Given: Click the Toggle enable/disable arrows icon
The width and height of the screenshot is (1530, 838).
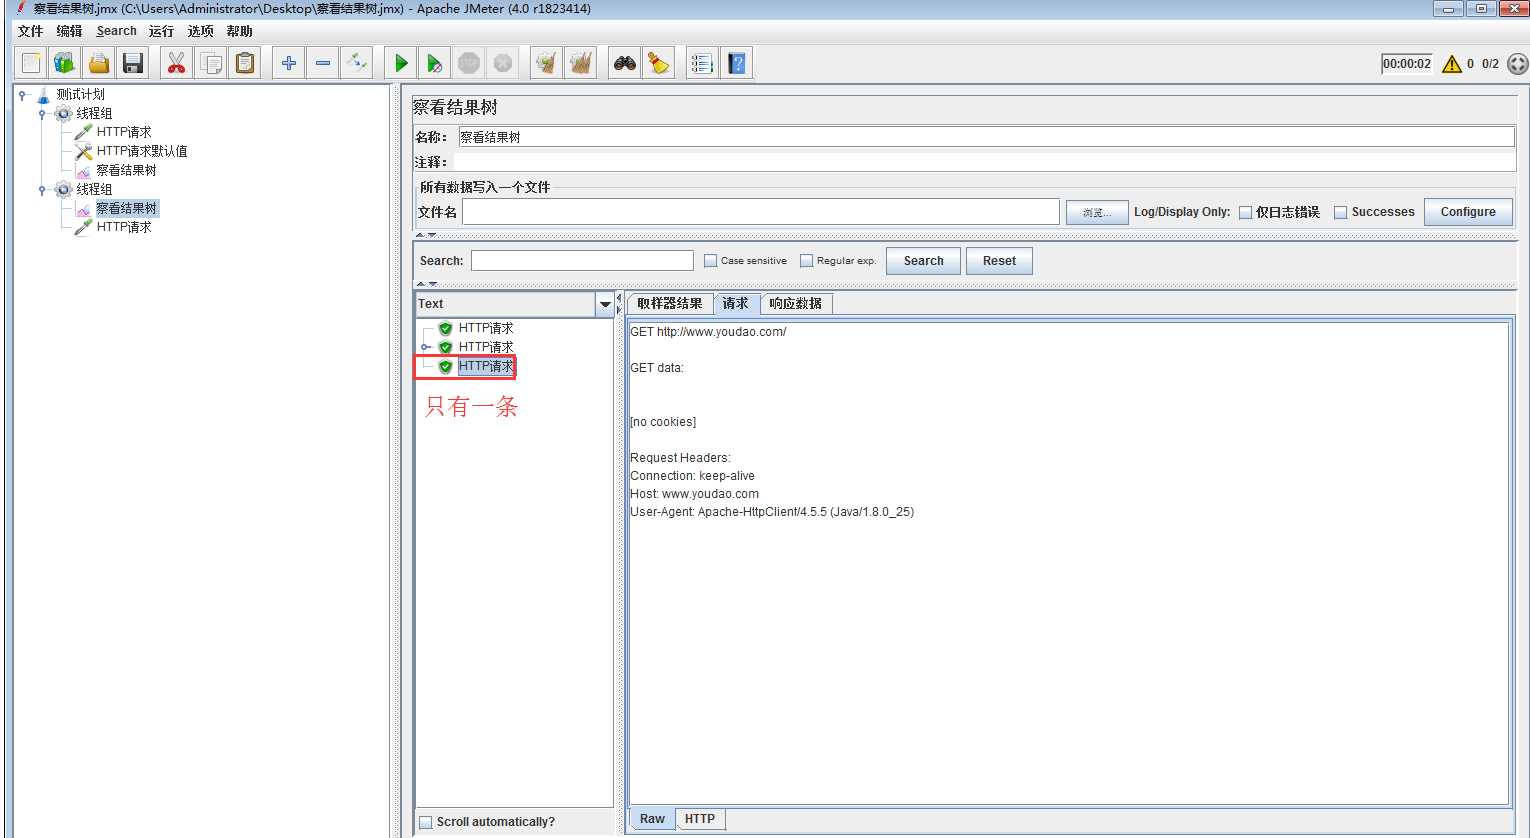Looking at the screenshot, I should click(357, 64).
